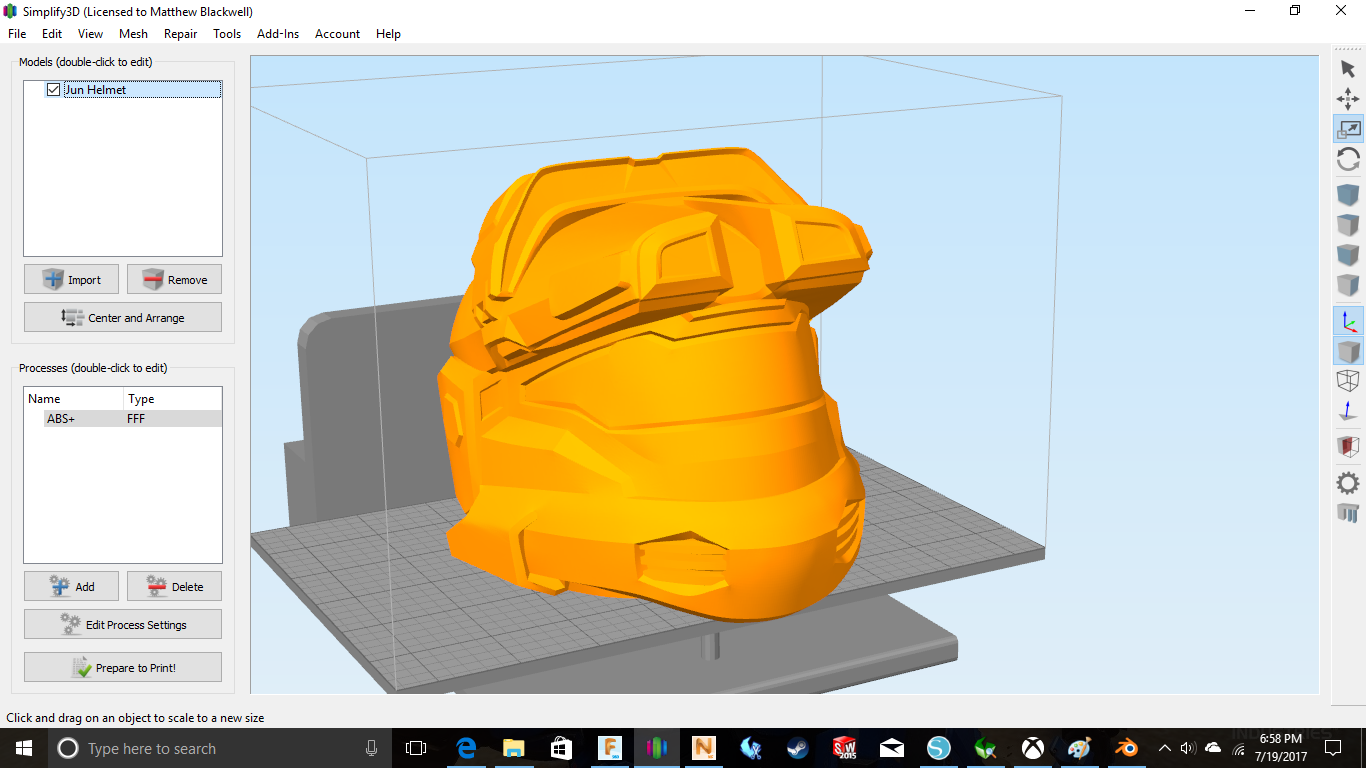The image size is (1366, 768).
Task: Open the Edit menu
Action: pyautogui.click(x=52, y=34)
